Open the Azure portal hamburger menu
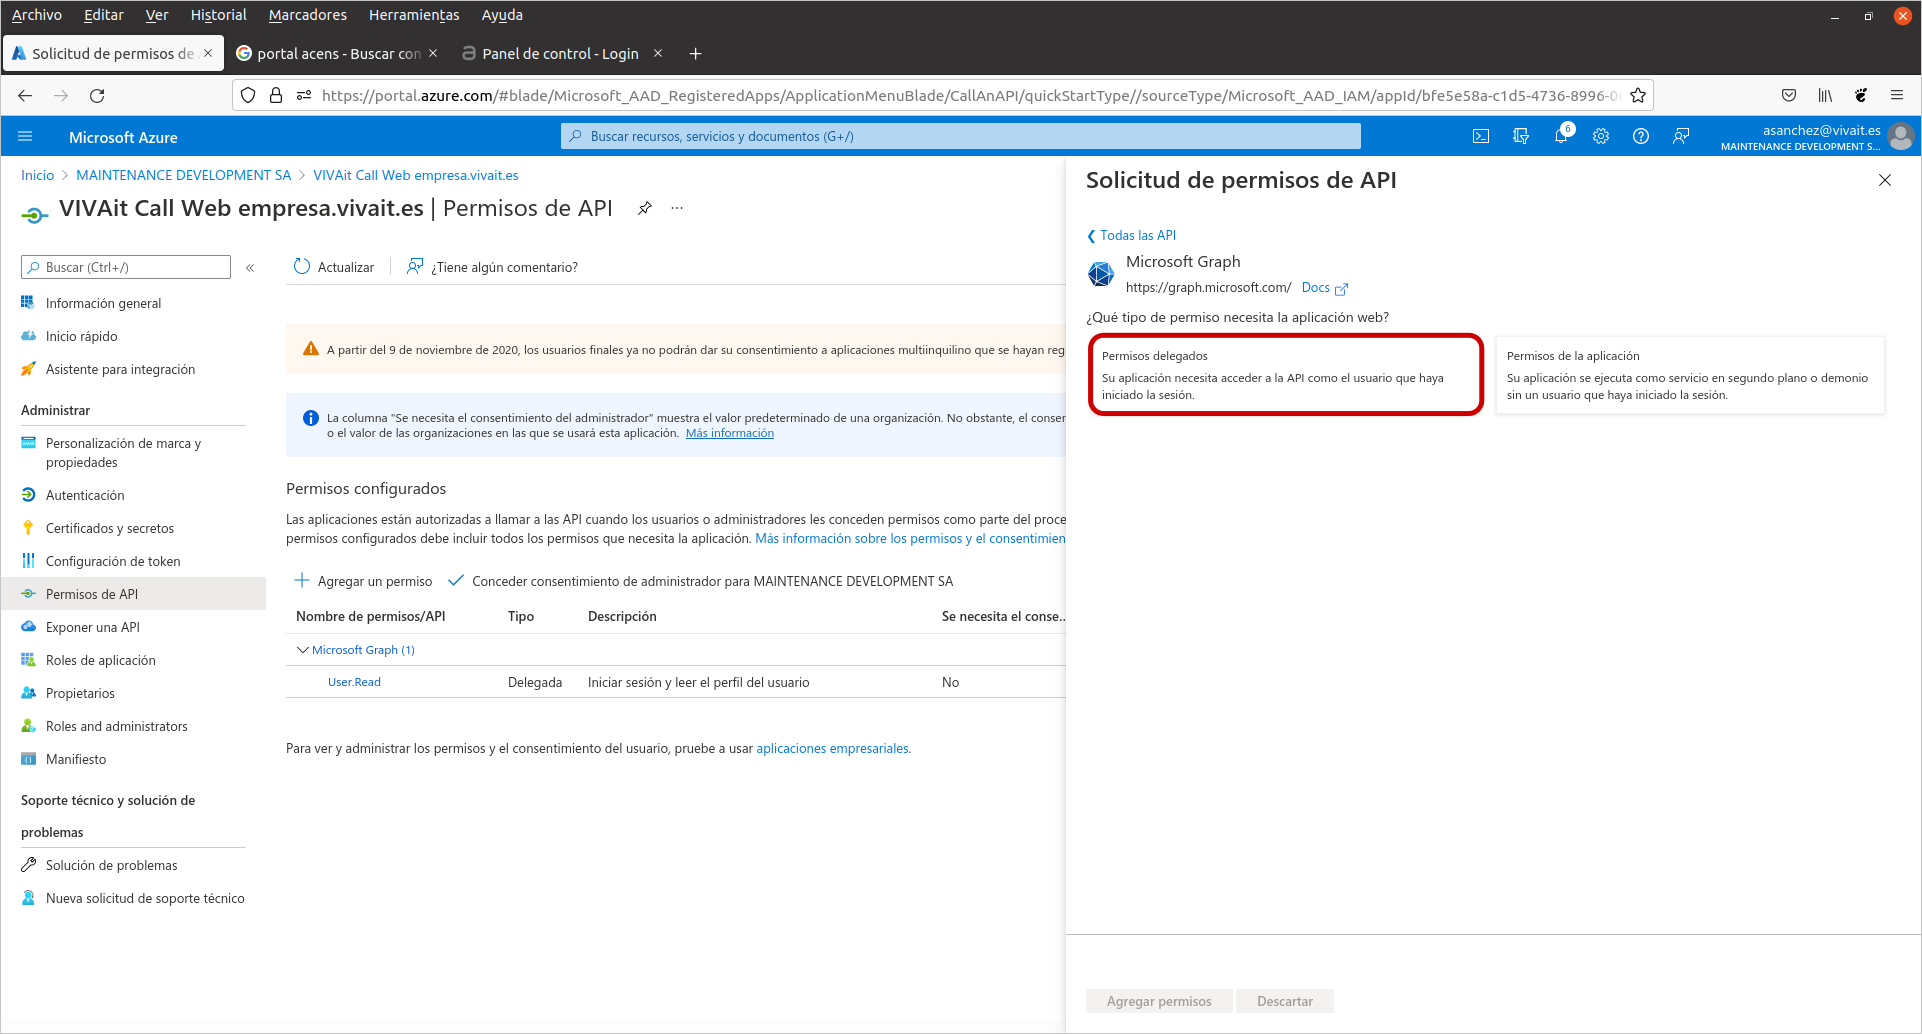This screenshot has height=1034, width=1922. coord(26,137)
